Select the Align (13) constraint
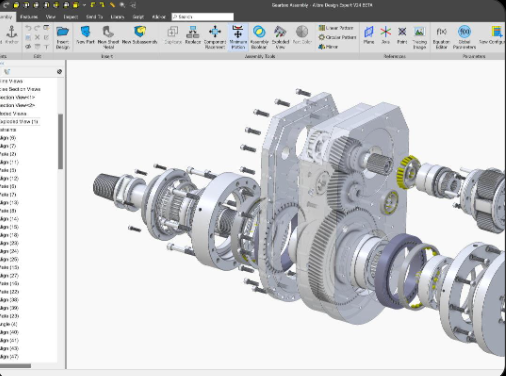This screenshot has width=506, height=376. (9, 203)
